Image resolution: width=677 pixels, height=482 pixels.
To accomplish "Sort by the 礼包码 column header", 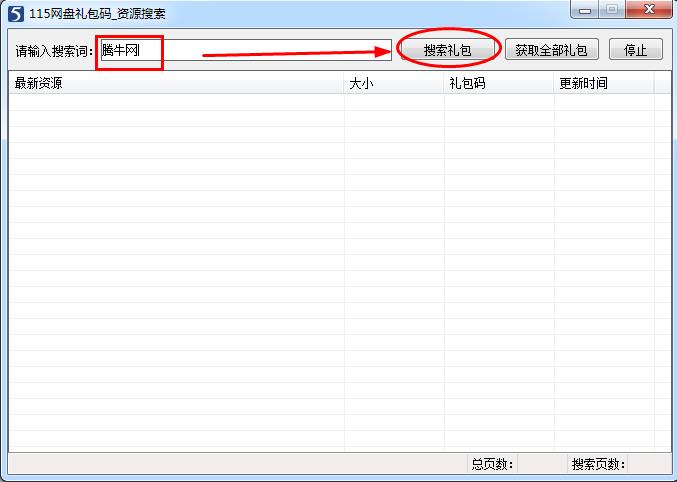I will [499, 83].
